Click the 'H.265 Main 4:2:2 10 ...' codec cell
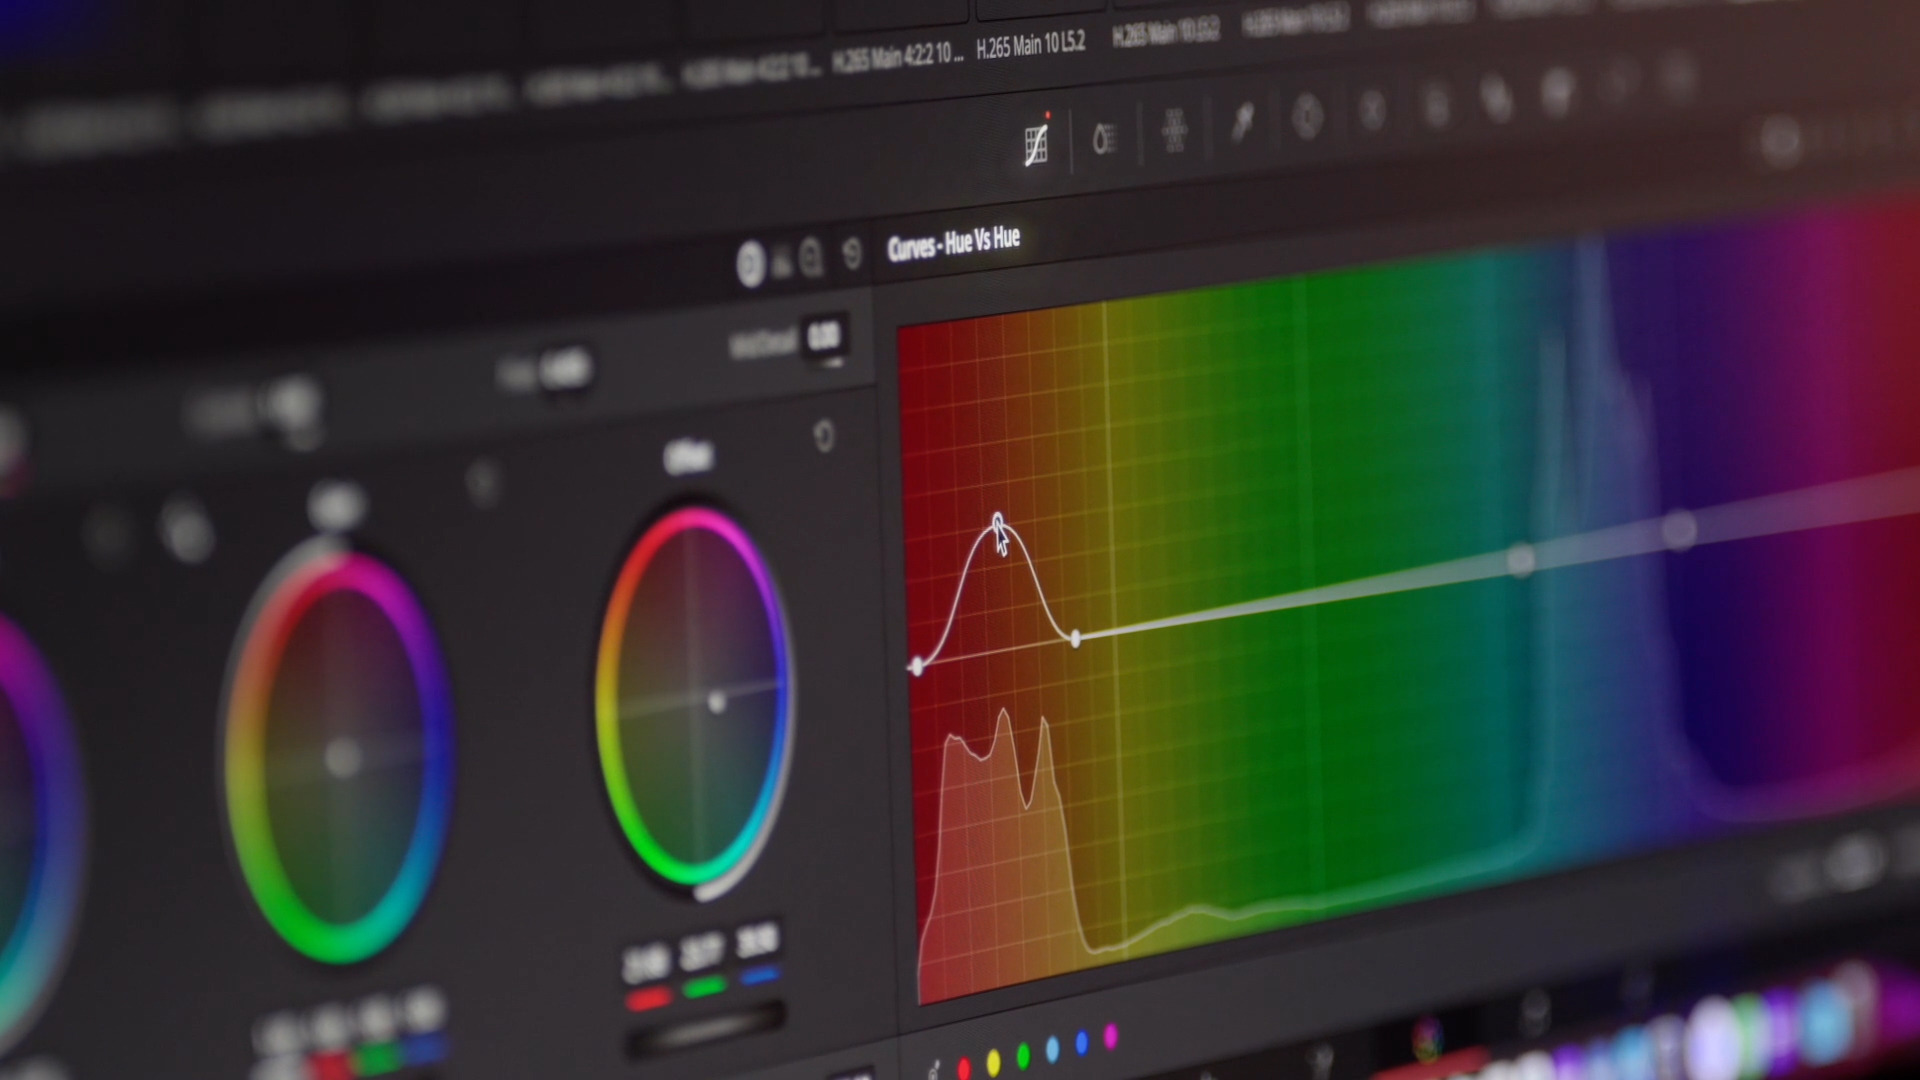Image resolution: width=1920 pixels, height=1080 pixels. coord(898,57)
